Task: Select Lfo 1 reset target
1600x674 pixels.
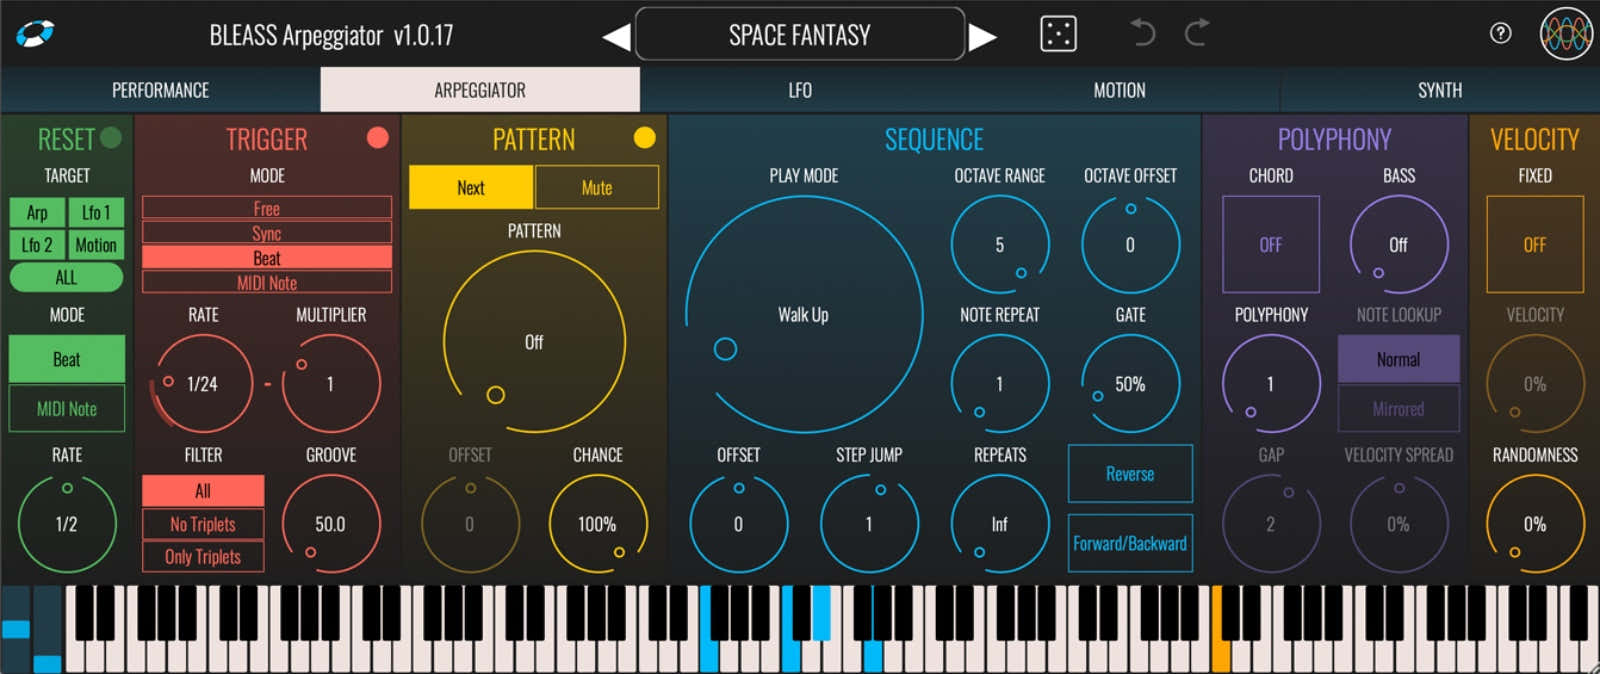Action: coord(96,212)
